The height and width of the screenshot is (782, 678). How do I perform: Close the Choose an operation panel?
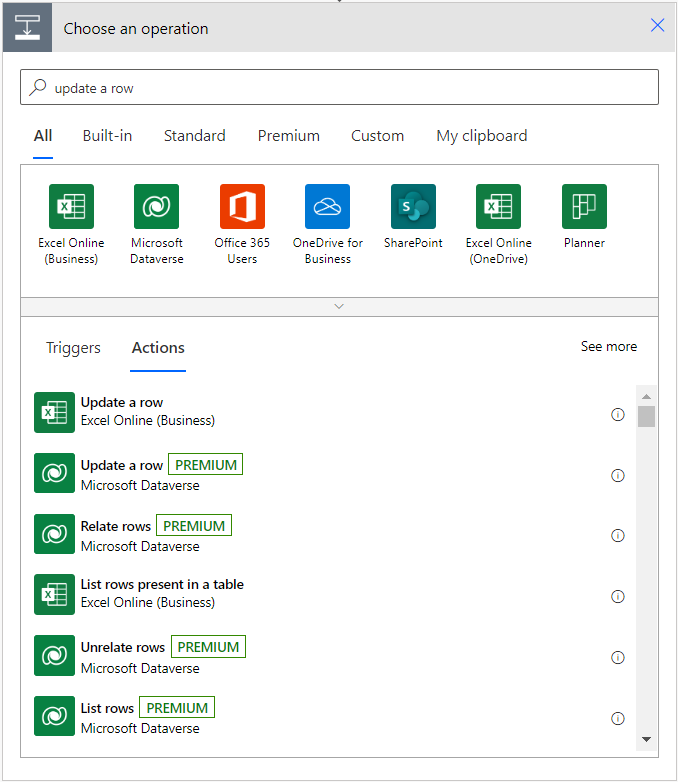pos(657,25)
